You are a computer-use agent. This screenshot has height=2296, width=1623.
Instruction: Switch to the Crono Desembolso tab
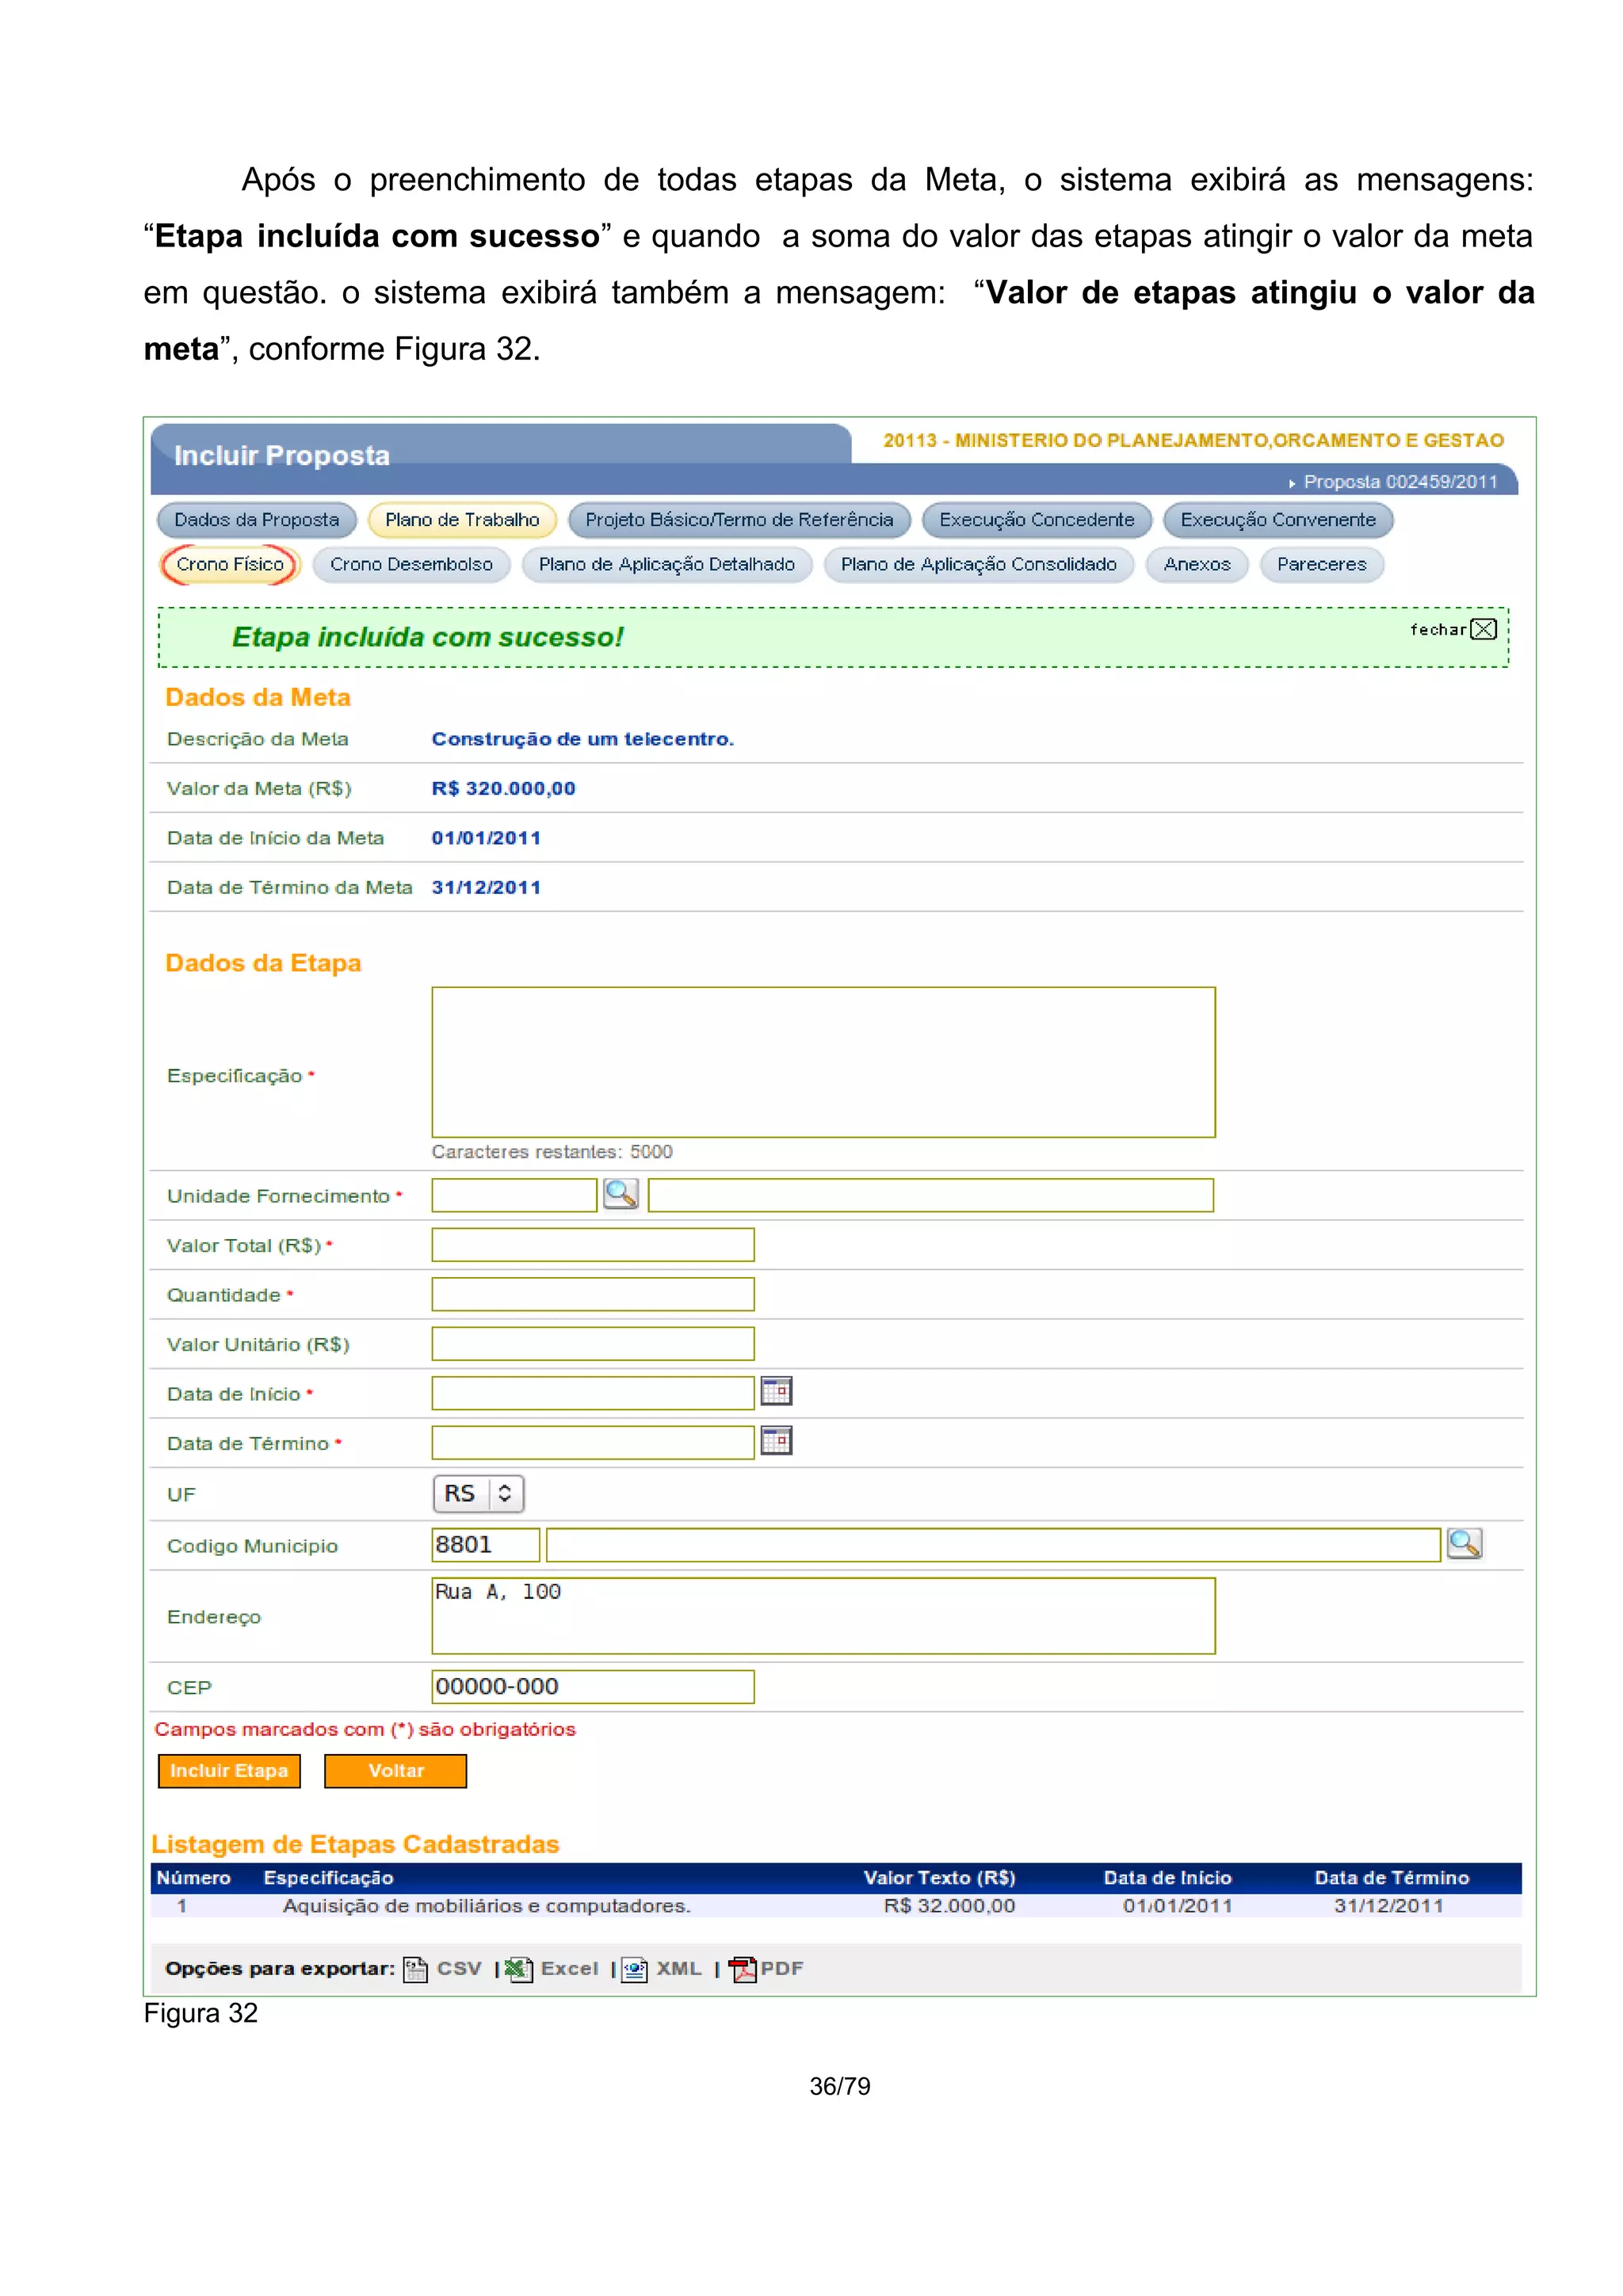coord(411,565)
